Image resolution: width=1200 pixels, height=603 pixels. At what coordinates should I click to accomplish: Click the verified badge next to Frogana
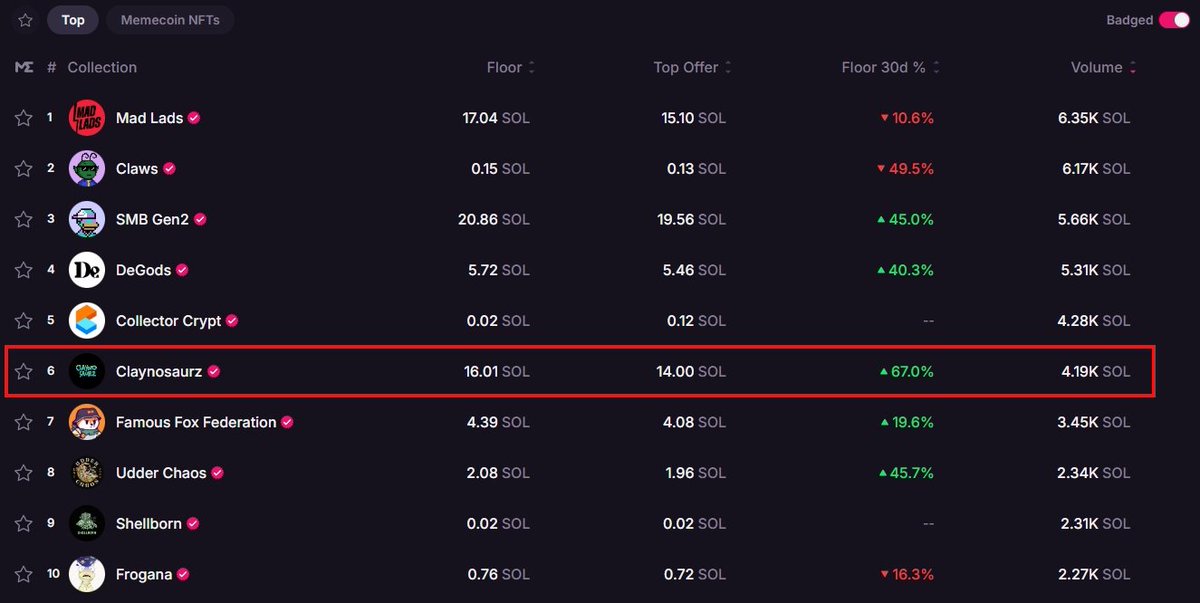pyautogui.click(x=183, y=574)
